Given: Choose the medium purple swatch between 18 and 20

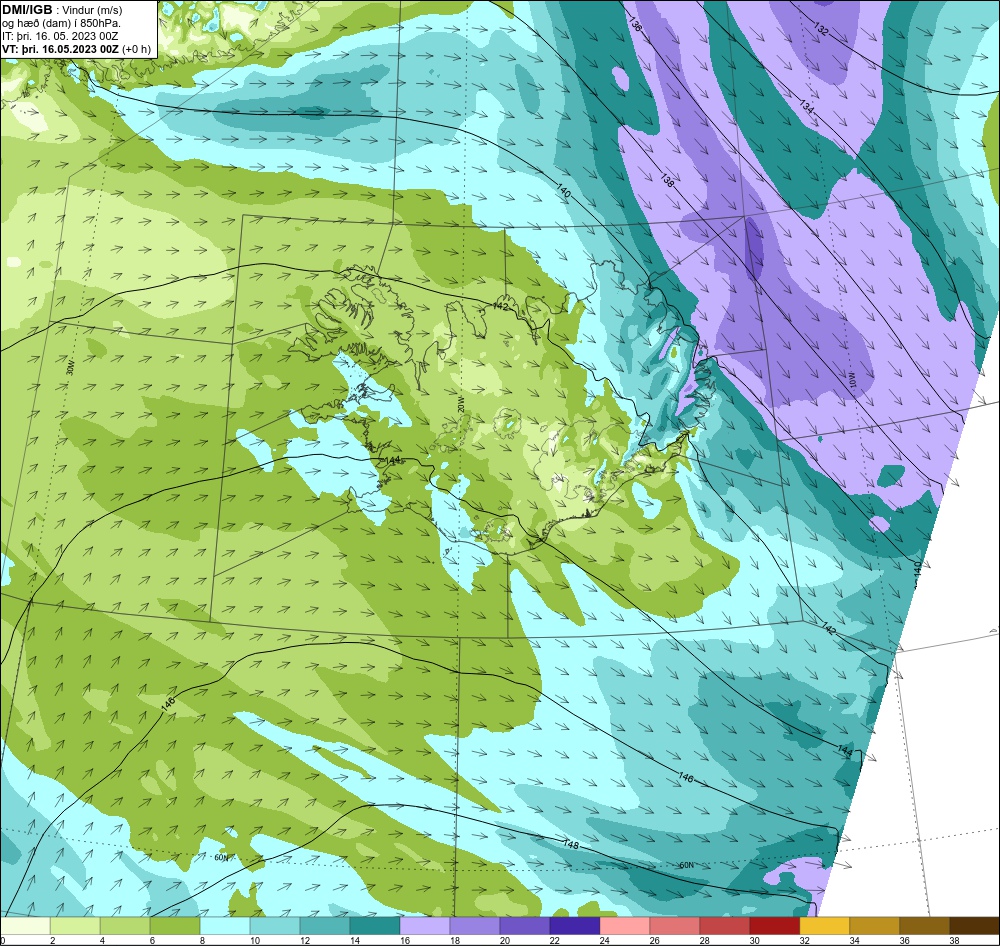Looking at the screenshot, I should 475,925.
